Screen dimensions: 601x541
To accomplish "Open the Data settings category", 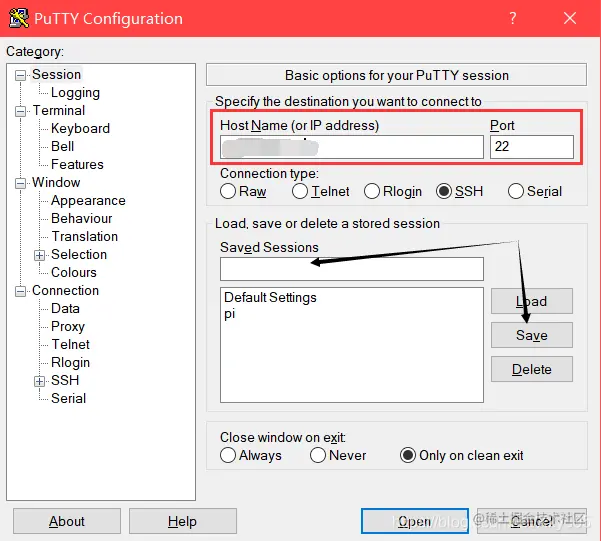I will [65, 308].
